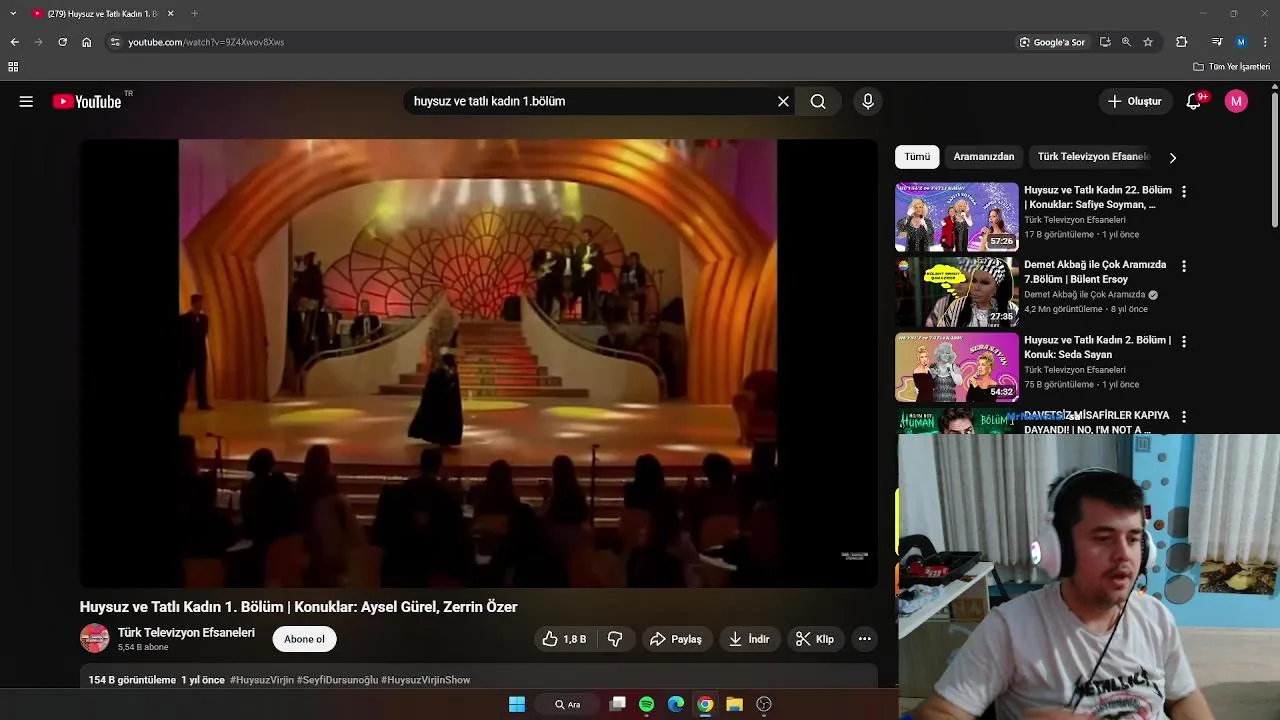Open YouTube notifications bell

point(1193,101)
